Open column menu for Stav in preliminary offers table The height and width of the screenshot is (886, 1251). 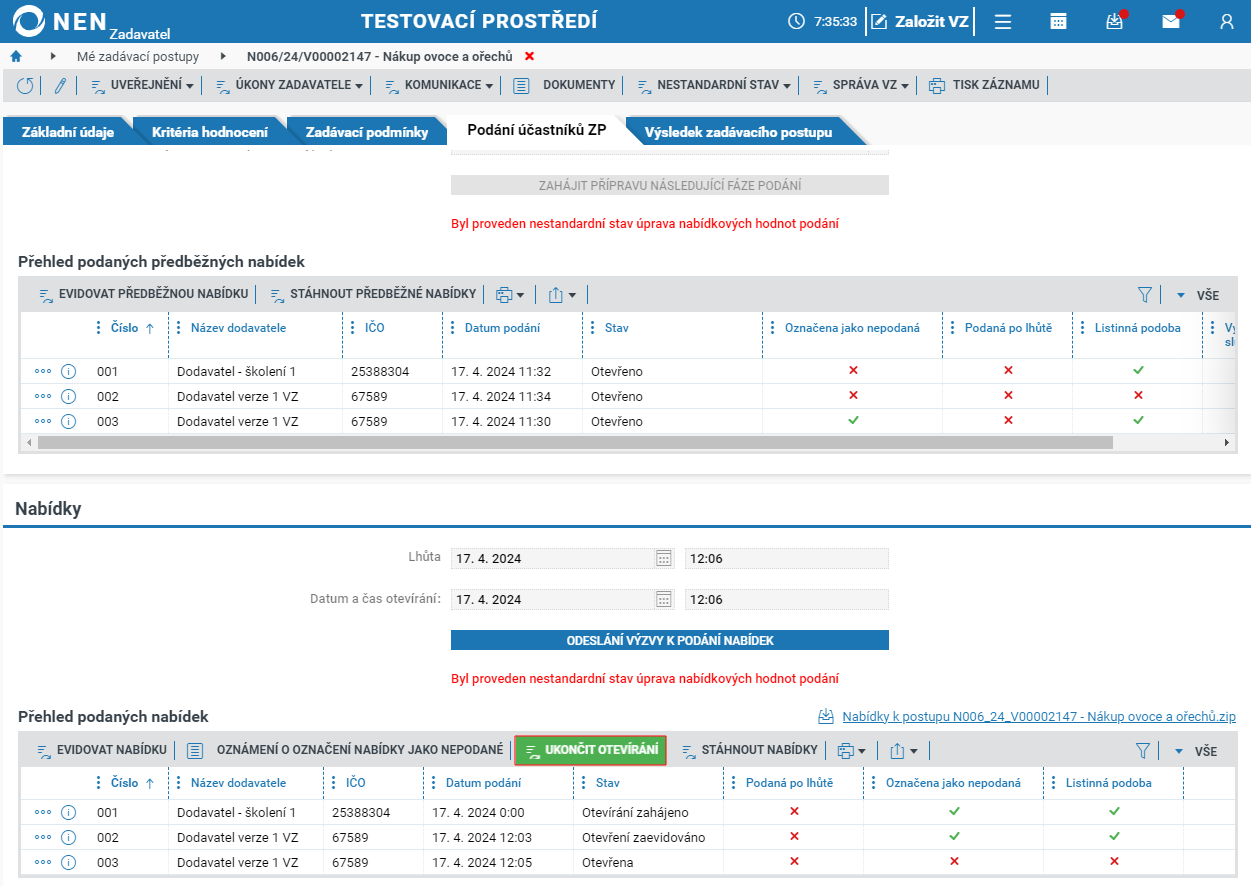[x=592, y=328]
